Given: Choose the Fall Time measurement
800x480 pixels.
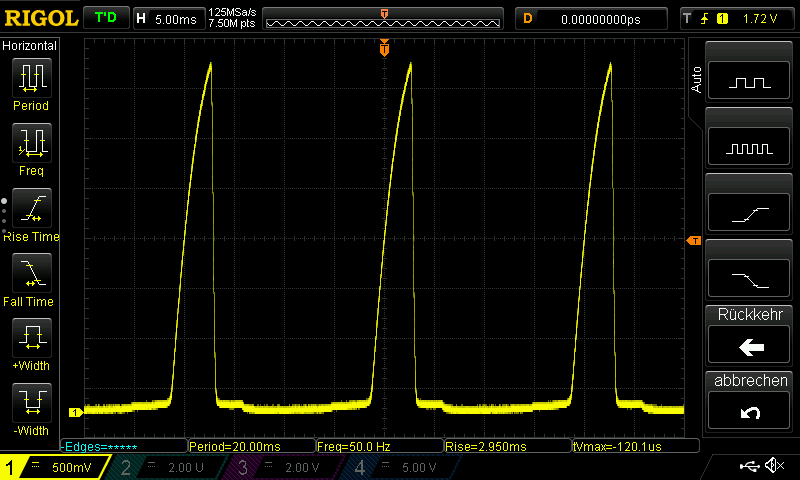Looking at the screenshot, I should point(31,275).
